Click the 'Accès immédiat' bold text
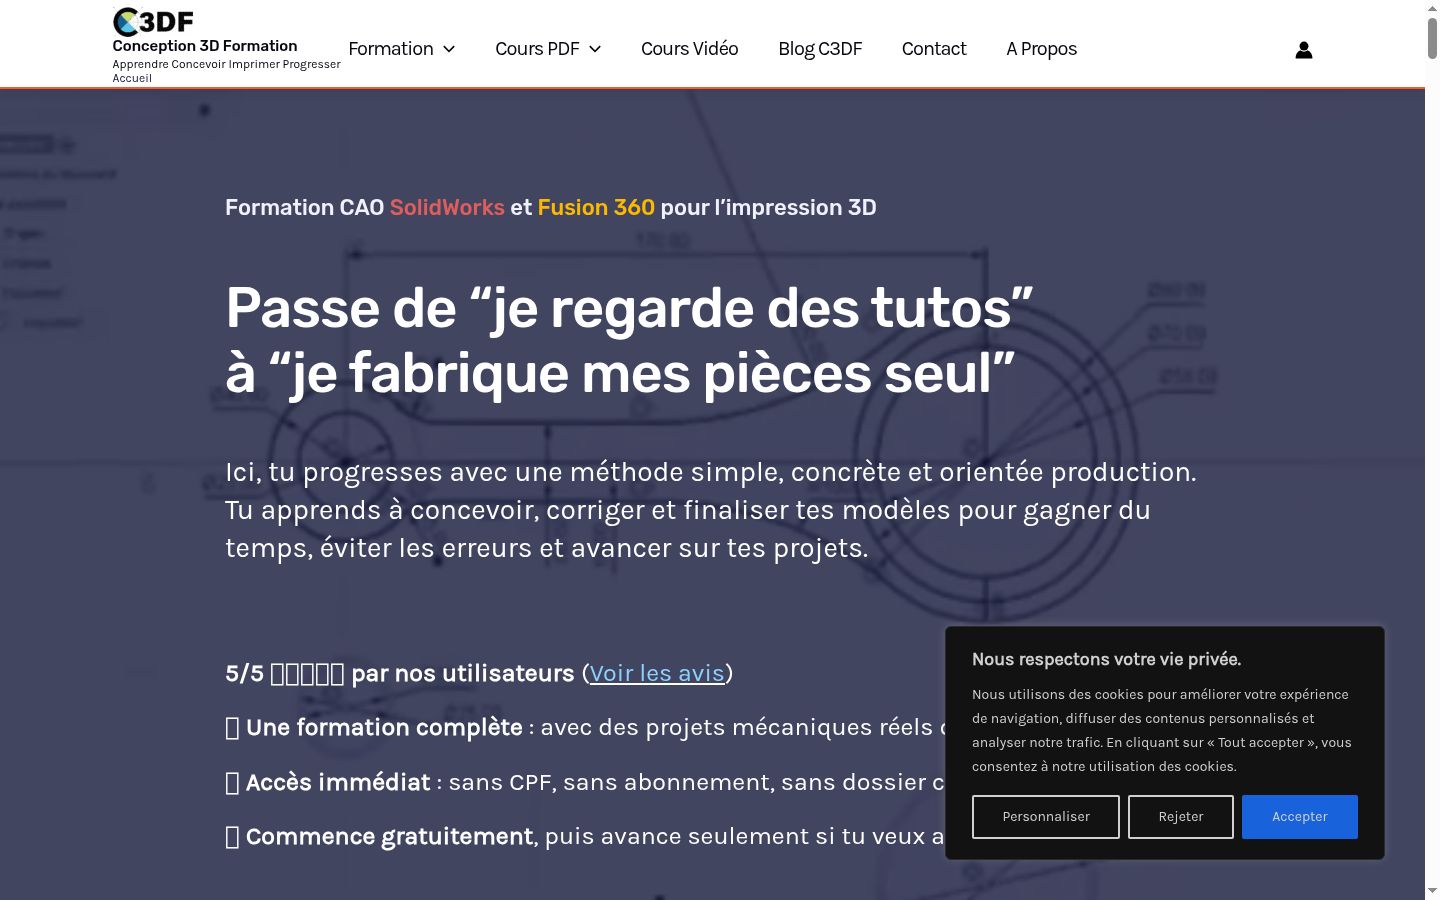This screenshot has height=900, width=1440. click(x=338, y=782)
